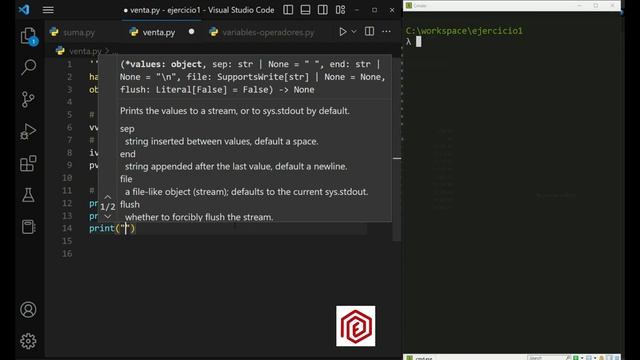Open the notebook icon view in activity bar

(28, 227)
